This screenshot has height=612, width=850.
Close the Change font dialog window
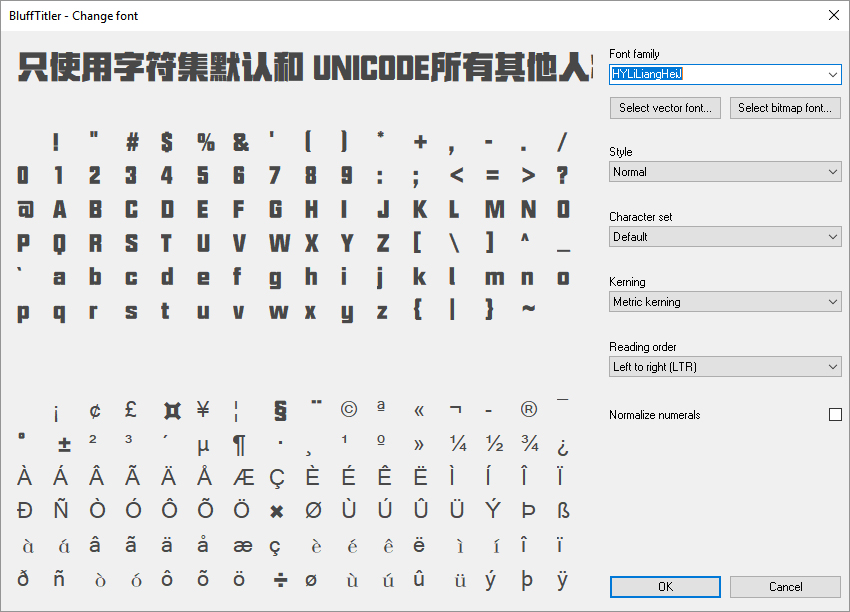pos(834,15)
